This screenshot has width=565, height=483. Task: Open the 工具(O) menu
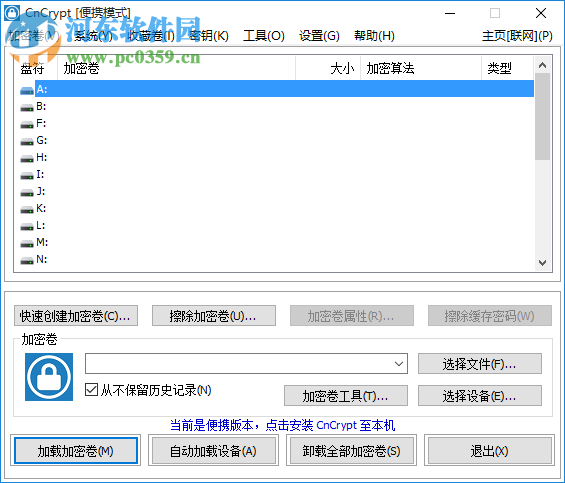coord(264,36)
